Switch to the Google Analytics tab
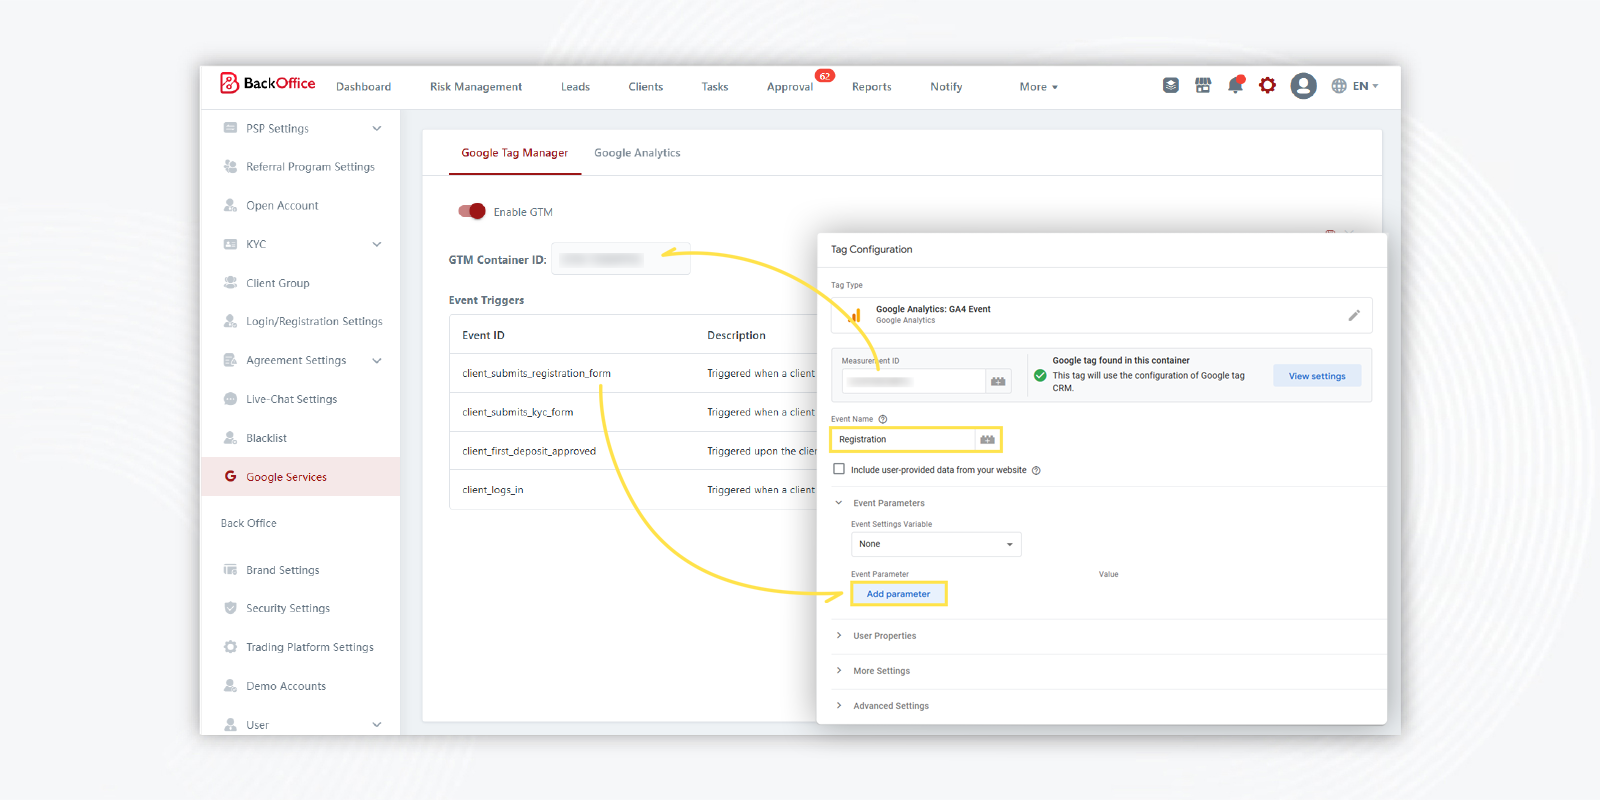 (x=637, y=153)
